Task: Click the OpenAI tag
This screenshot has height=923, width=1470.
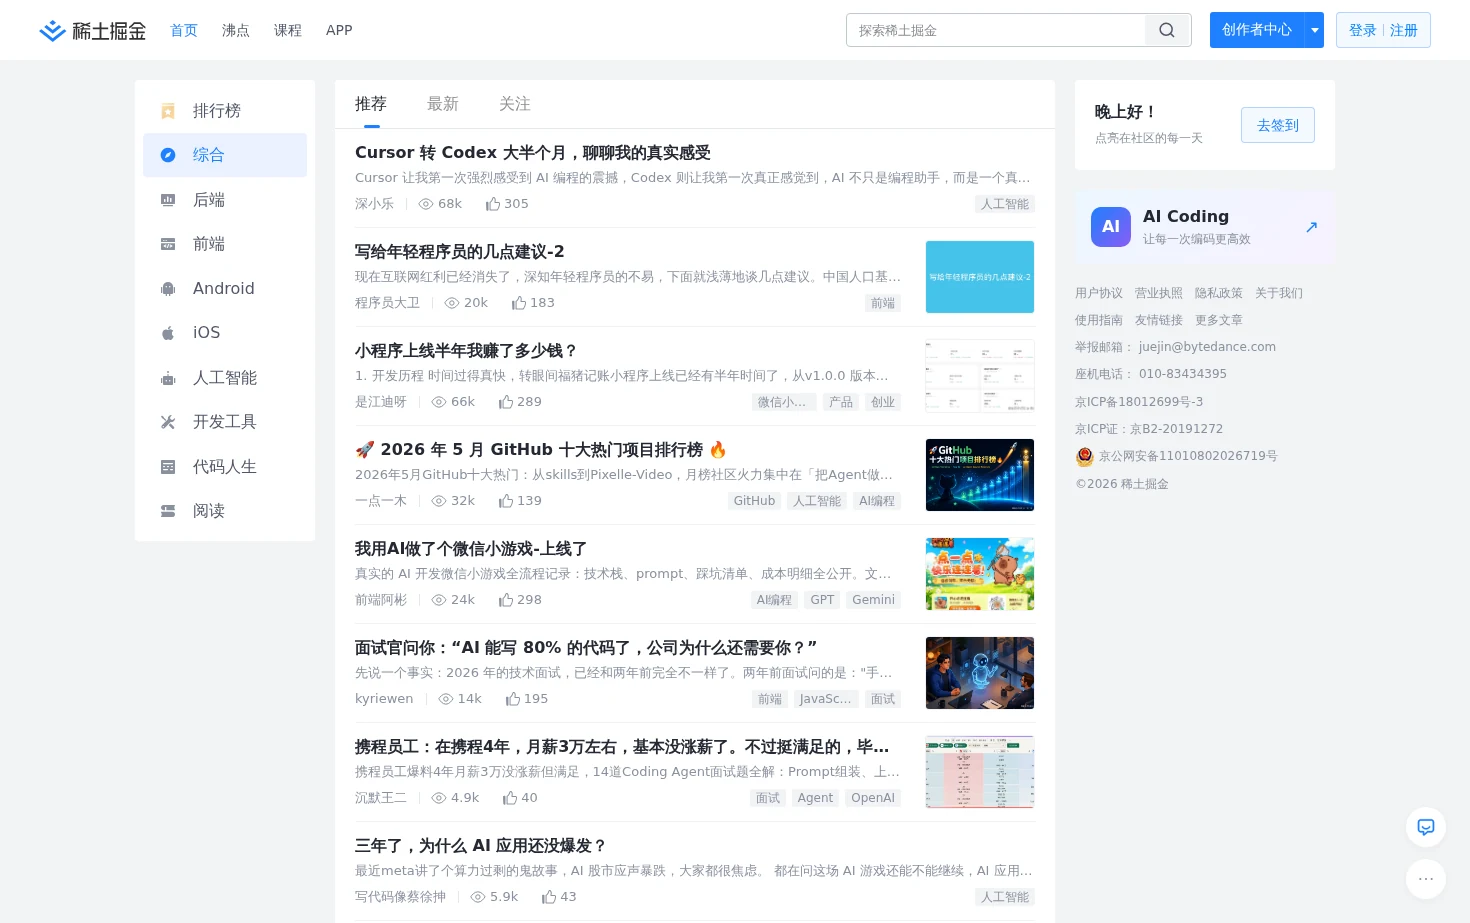Action: 873,798
